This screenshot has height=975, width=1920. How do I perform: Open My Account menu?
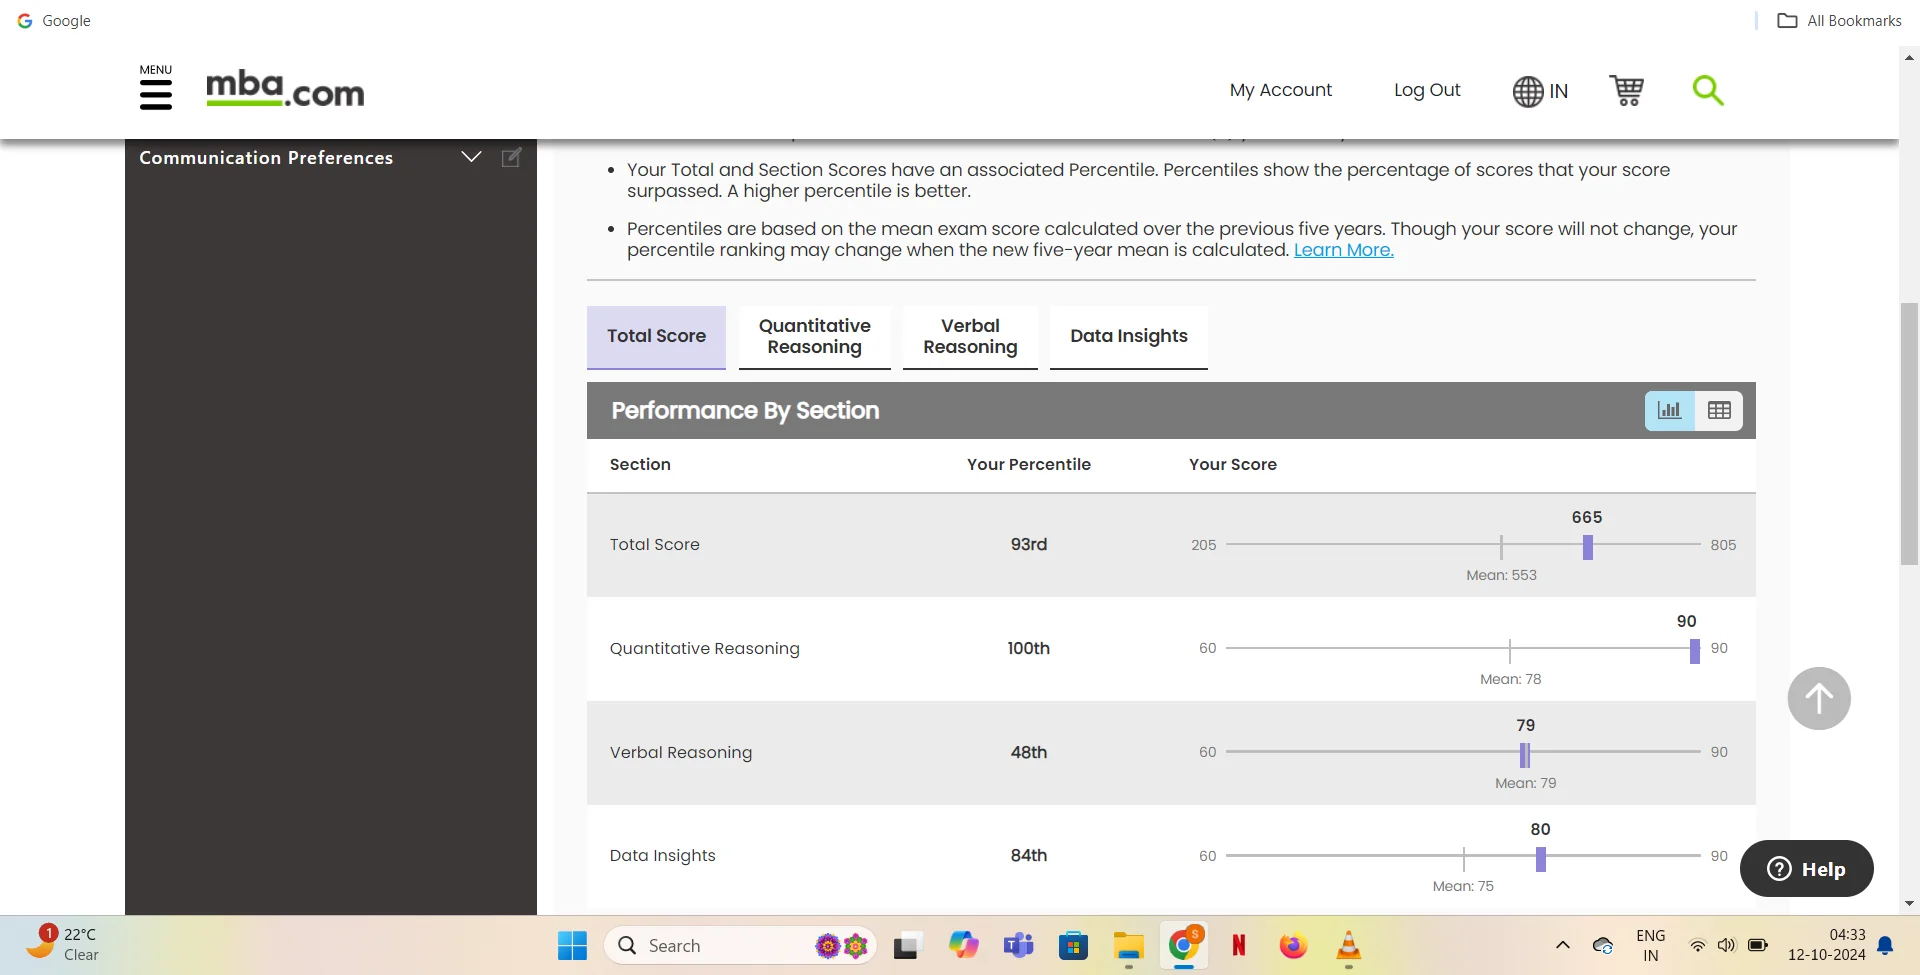tap(1280, 90)
